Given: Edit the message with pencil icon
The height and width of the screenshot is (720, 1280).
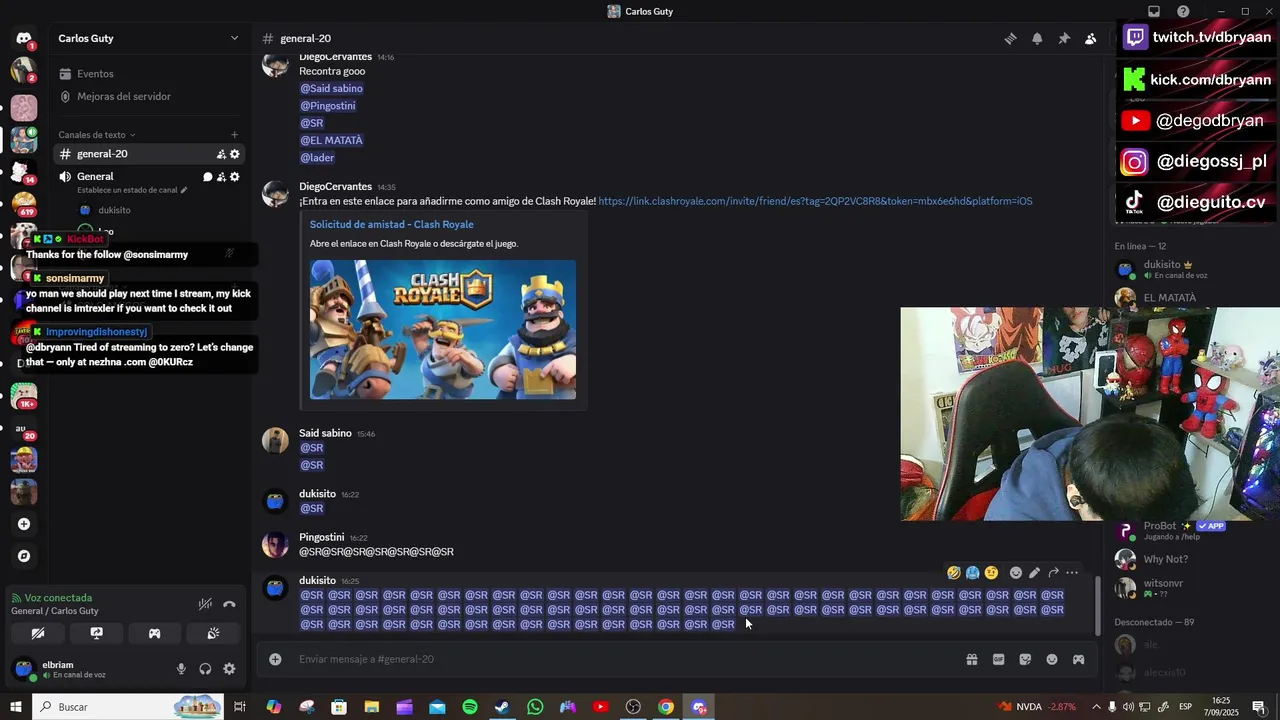Looking at the screenshot, I should 1035,573.
